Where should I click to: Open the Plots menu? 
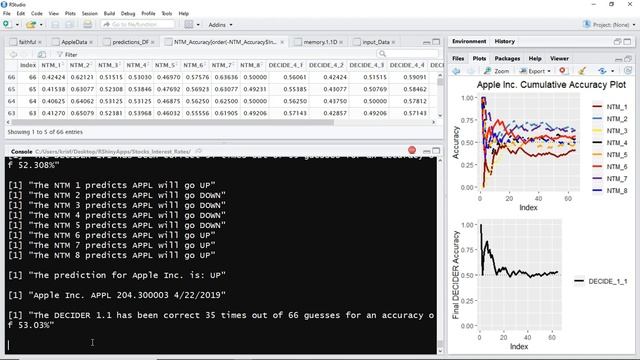[x=70, y=13]
